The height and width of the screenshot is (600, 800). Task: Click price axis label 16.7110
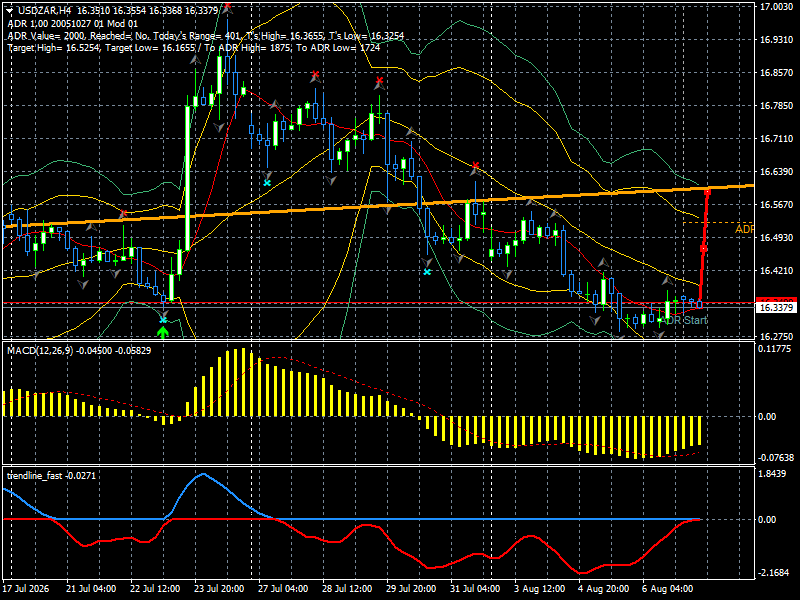(777, 139)
